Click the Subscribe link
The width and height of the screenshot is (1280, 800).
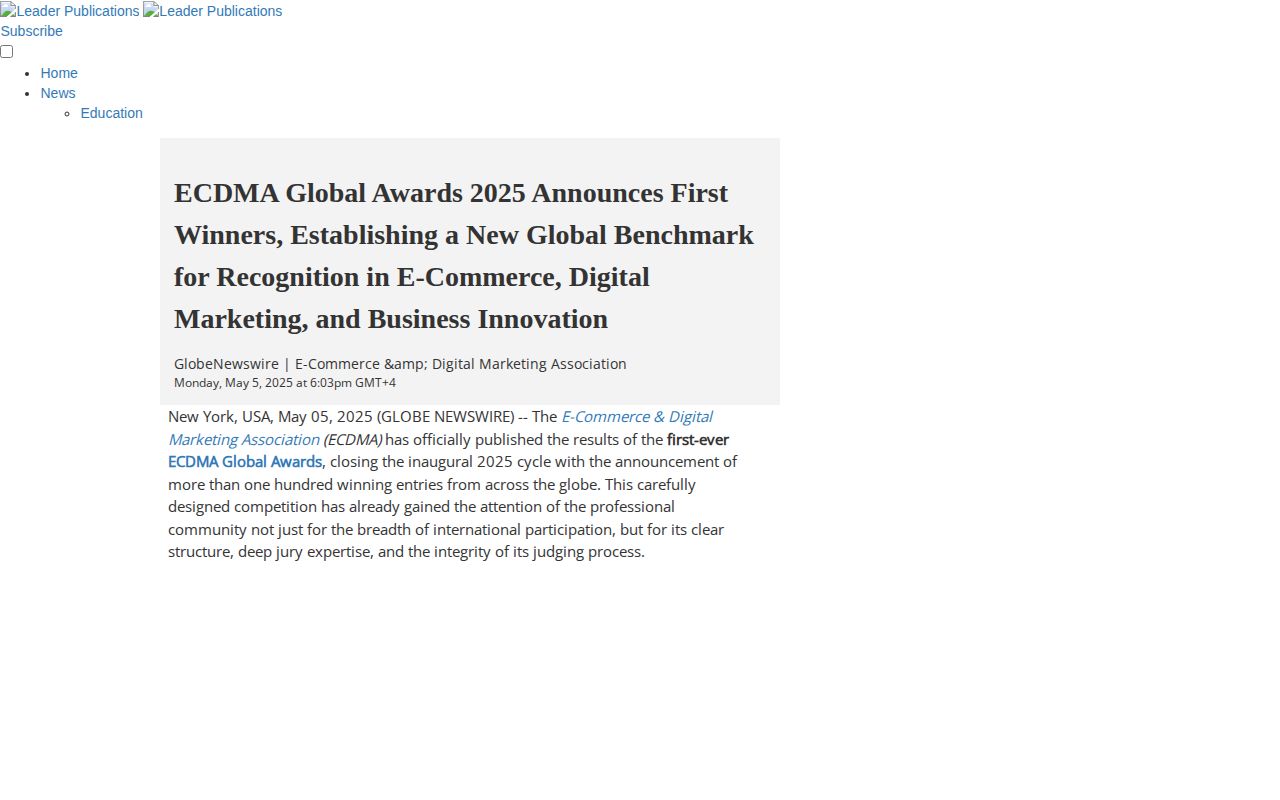click(31, 31)
